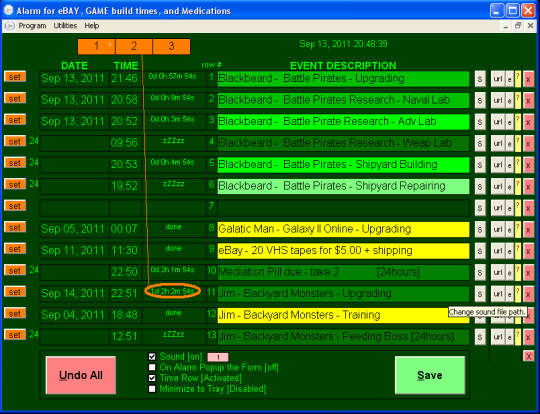Click url icon for Feeding Boss row
540x414 pixels.
(x=498, y=337)
